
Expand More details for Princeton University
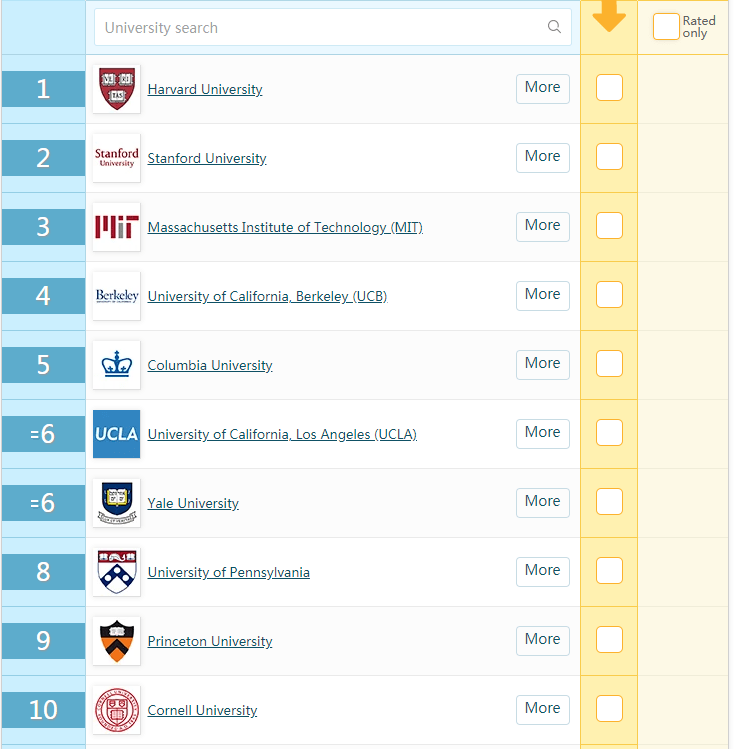[543, 641]
